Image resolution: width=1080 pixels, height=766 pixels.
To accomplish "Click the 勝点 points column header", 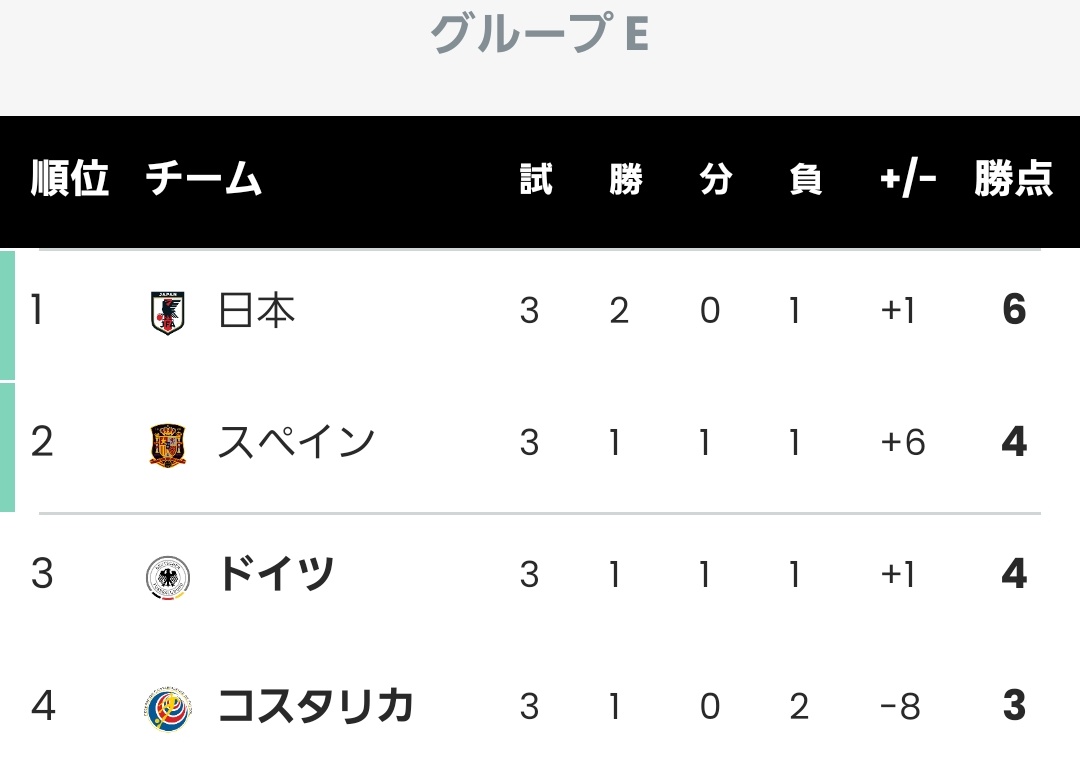I will point(1014,178).
